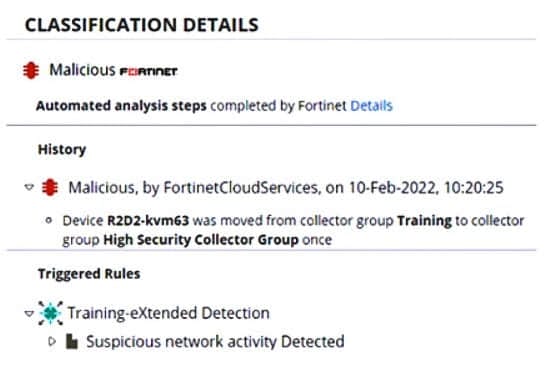
Task: Click the Automated analysis steps text
Action: 121,105
